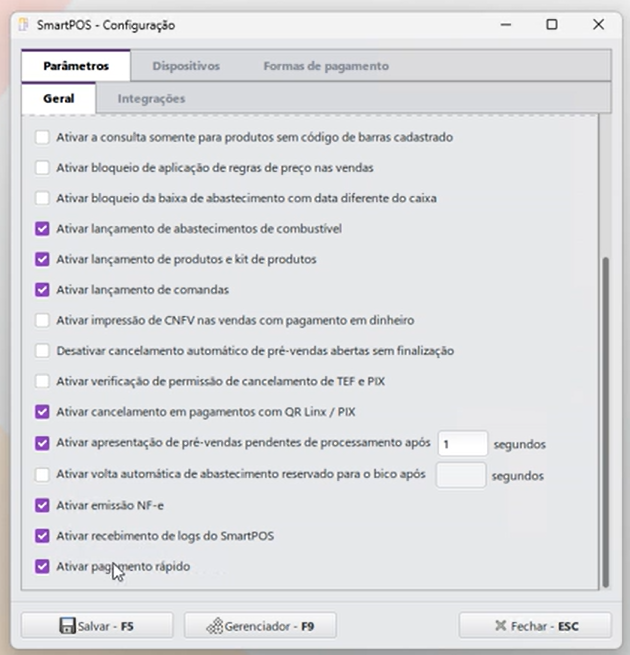The height and width of the screenshot is (655, 630).
Task: Click the empty volta automática seconds field
Action: [x=461, y=475]
